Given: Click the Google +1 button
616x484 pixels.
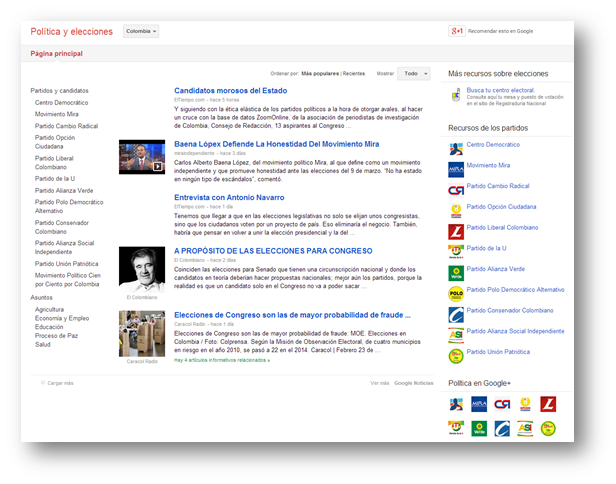Looking at the screenshot, I should coord(456,31).
